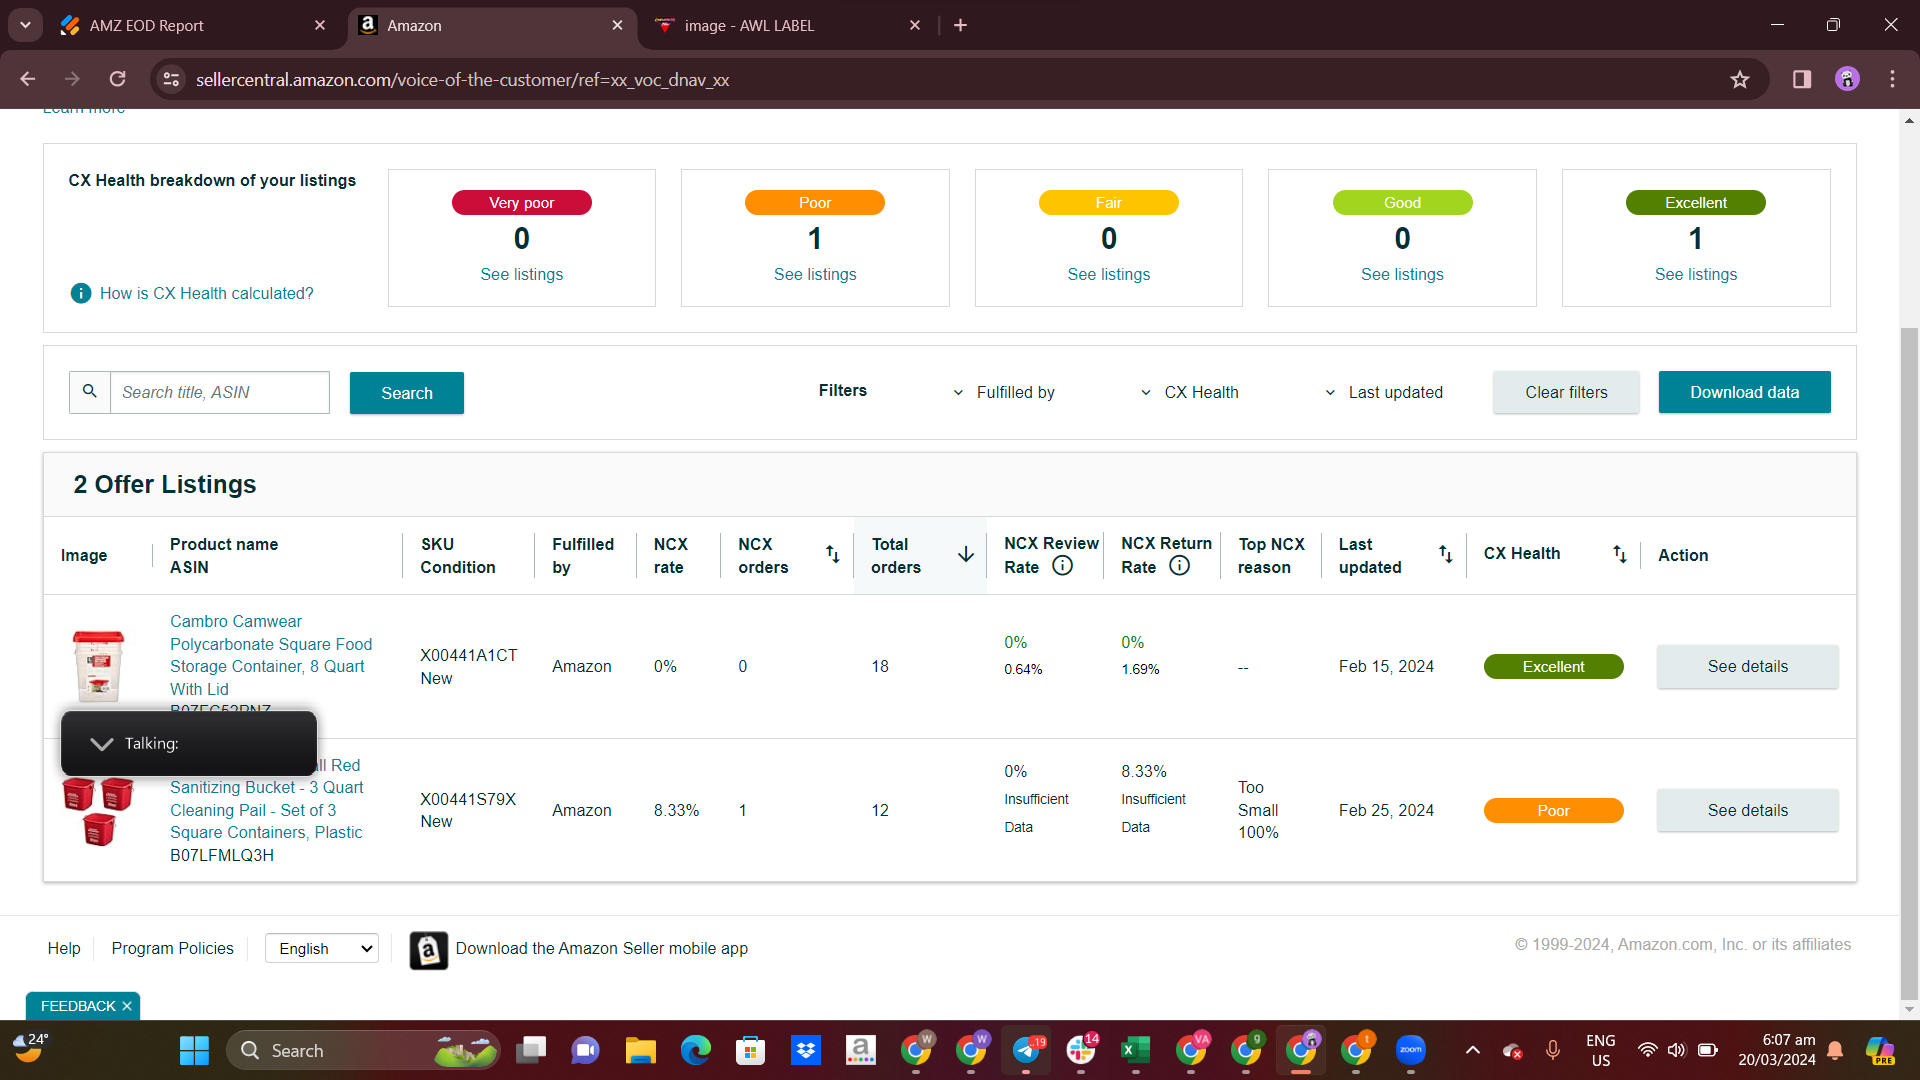Download data for offer listings
Image resolution: width=1920 pixels, height=1080 pixels.
click(x=1745, y=392)
